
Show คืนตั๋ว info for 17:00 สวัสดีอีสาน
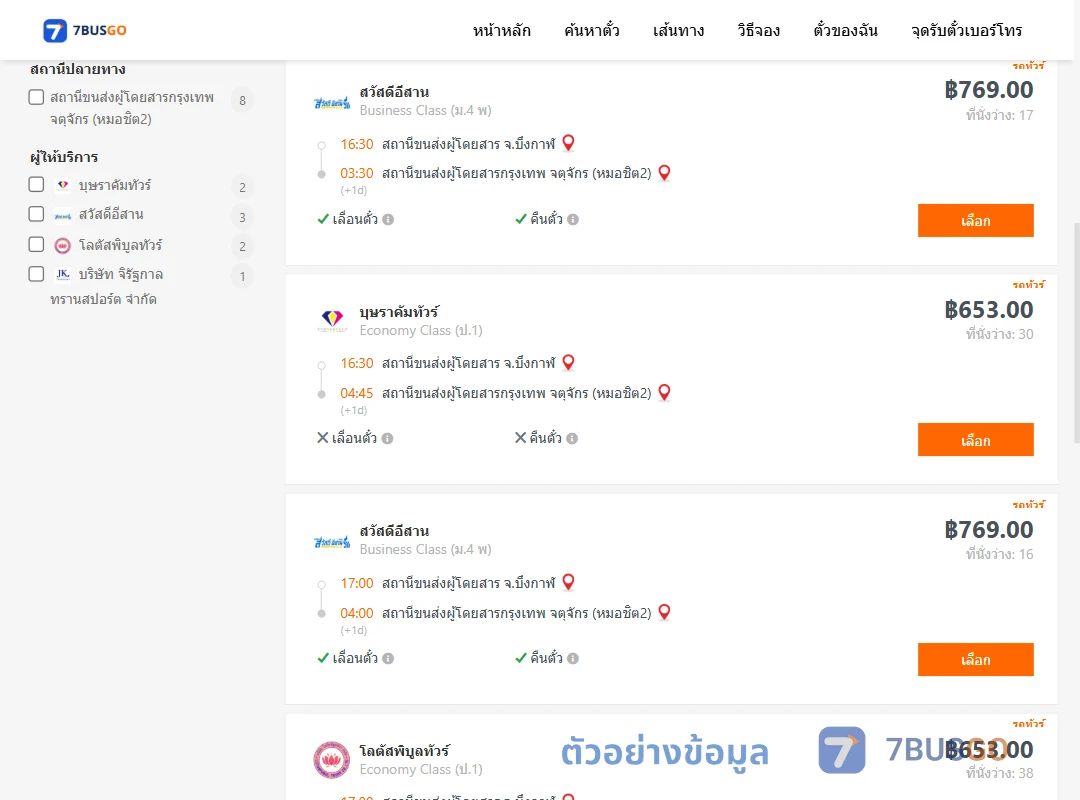[x=573, y=659]
